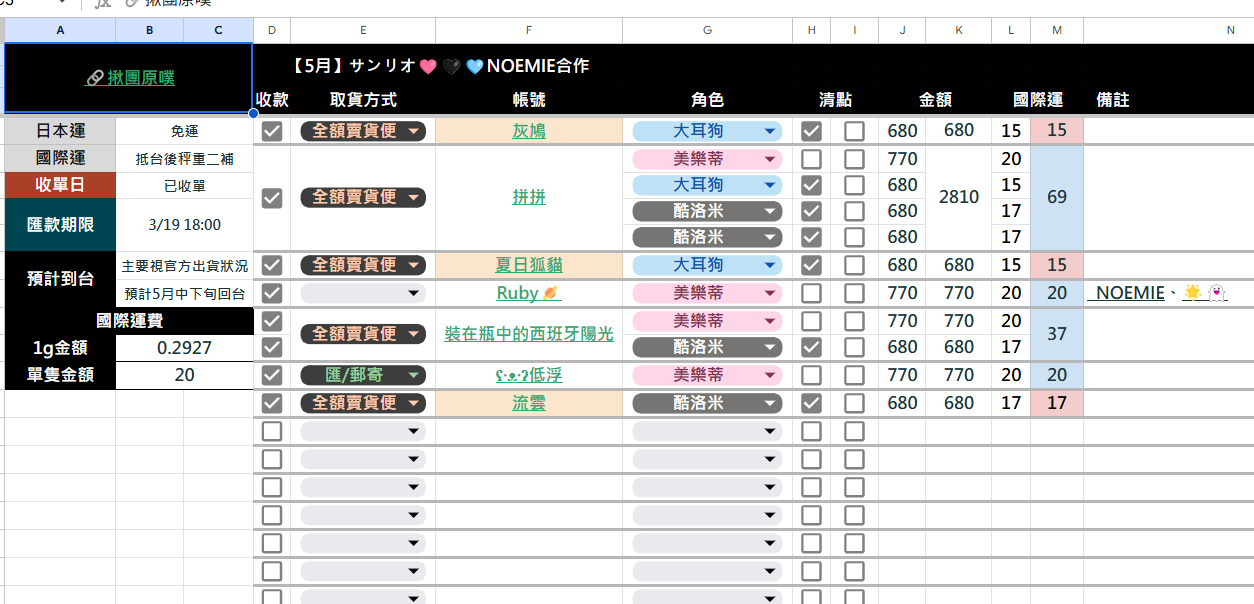Screen dimensions: 1254x604
Task: Click the 3/19 18:00 deadline cell
Action: [184, 225]
